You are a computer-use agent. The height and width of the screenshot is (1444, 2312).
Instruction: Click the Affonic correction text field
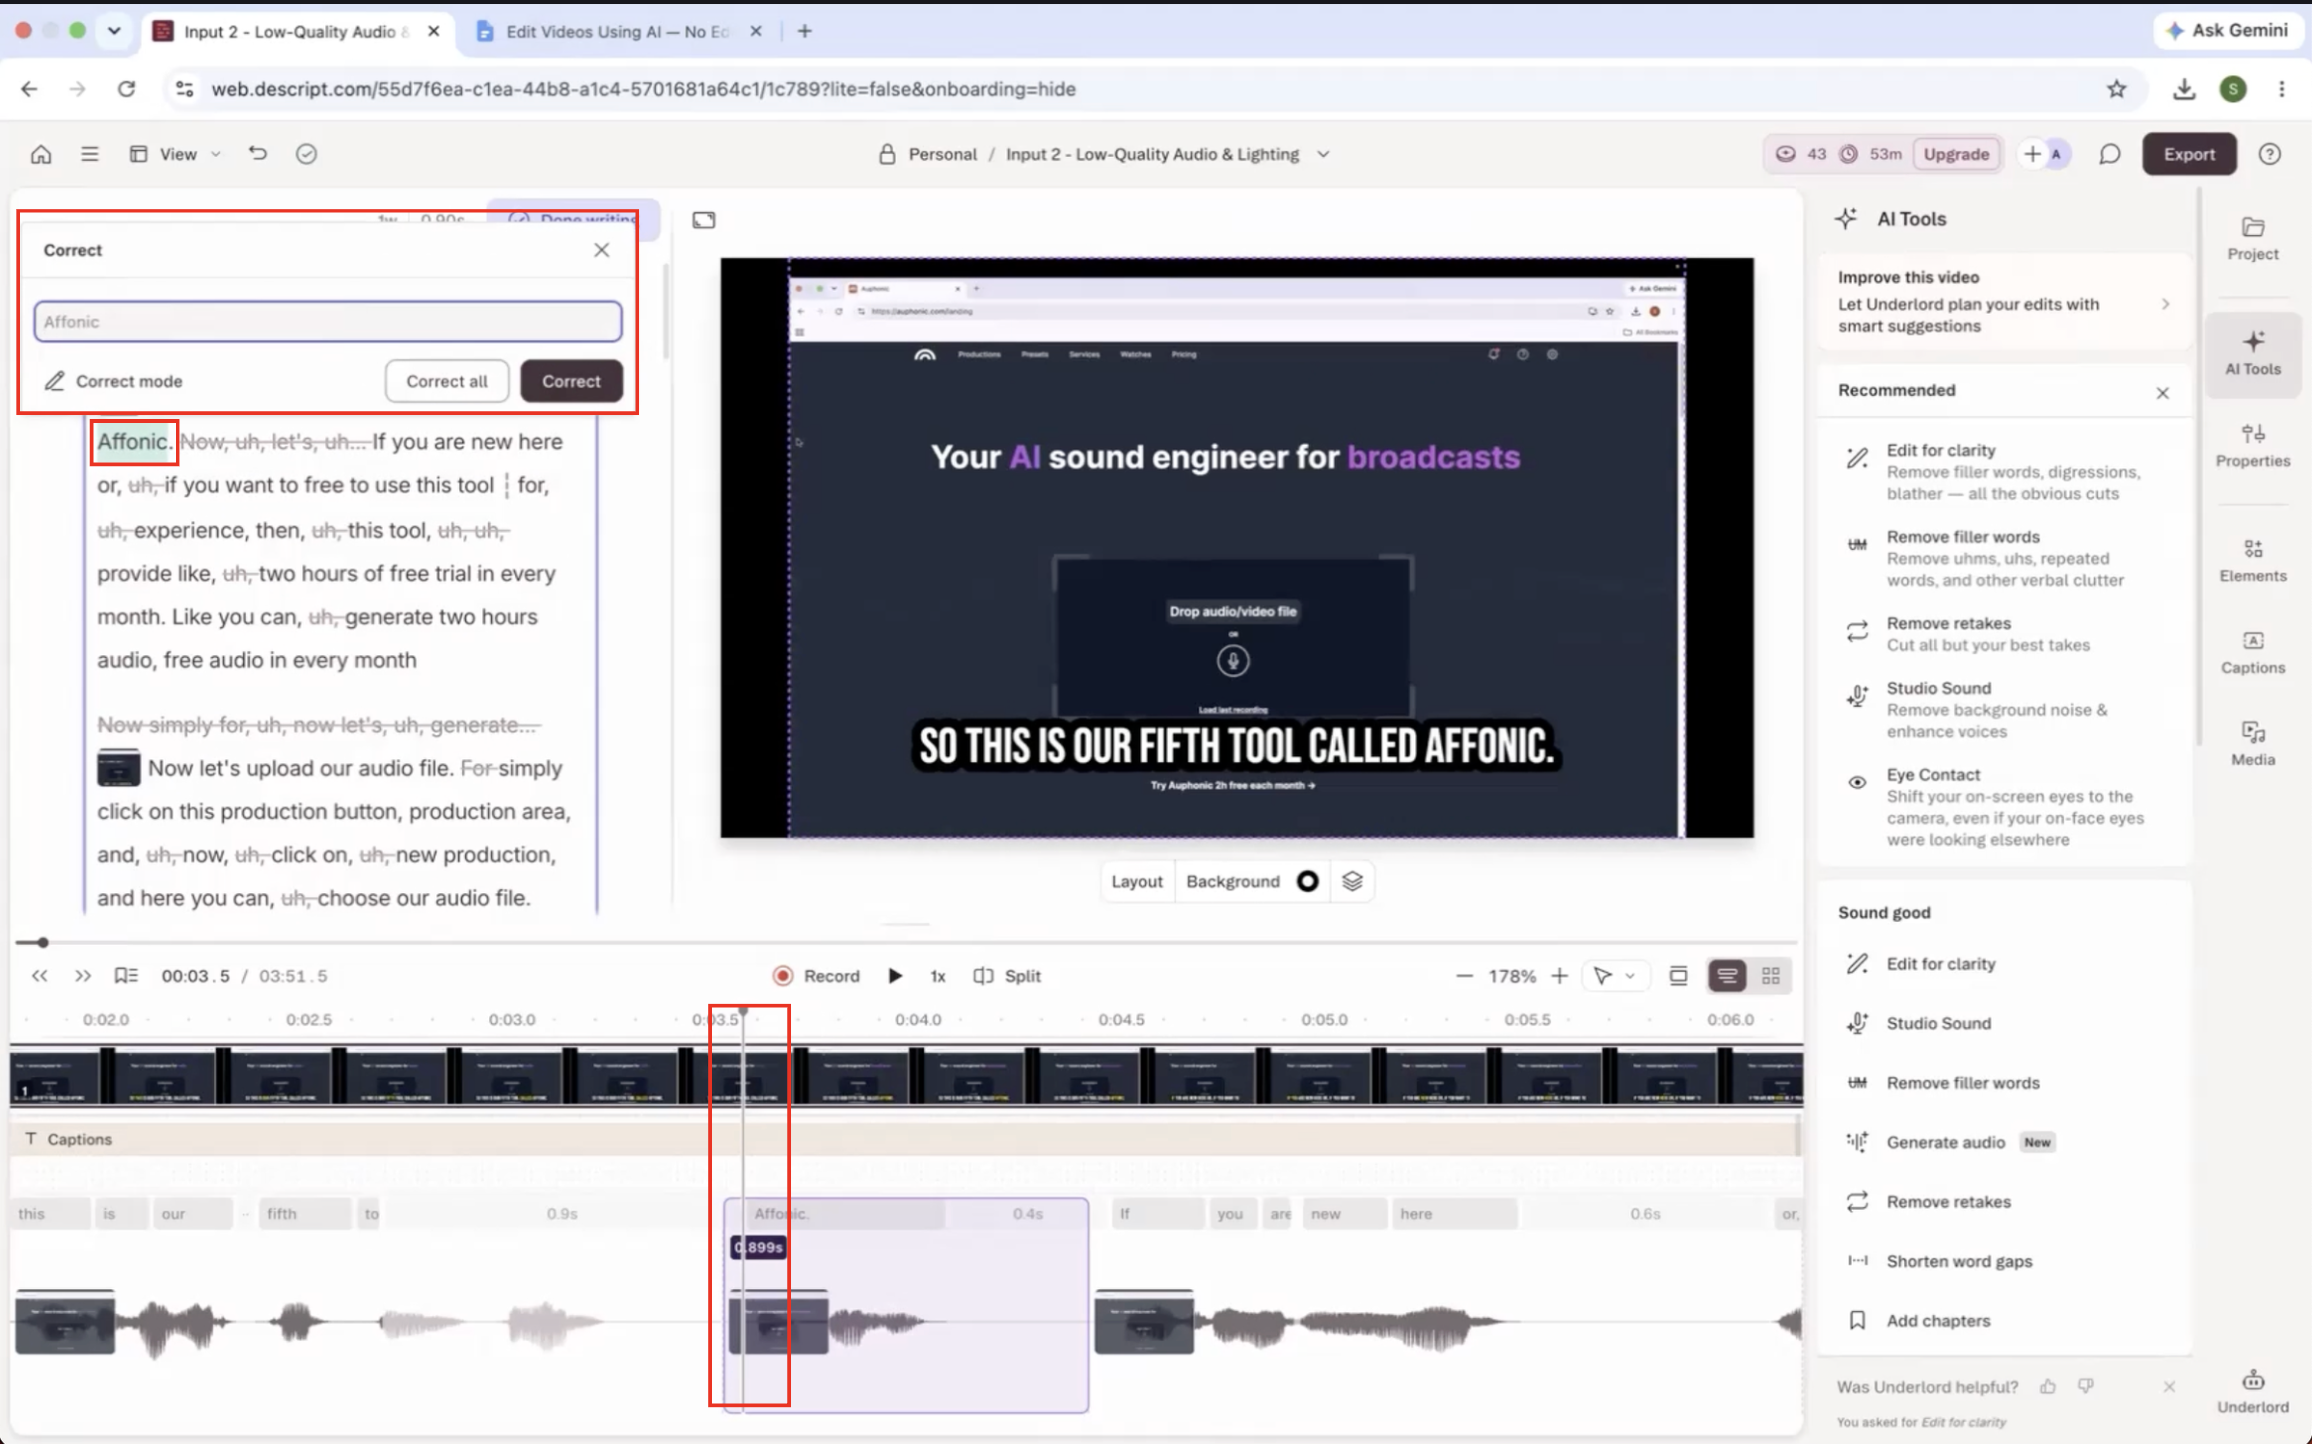click(x=328, y=322)
